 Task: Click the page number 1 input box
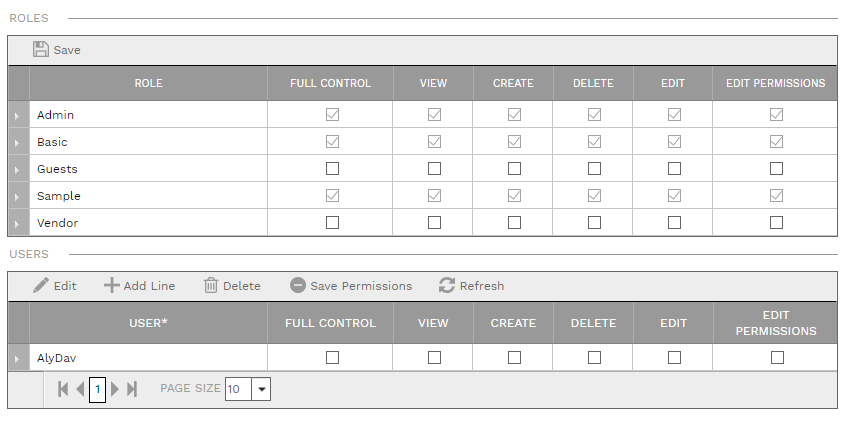coord(97,389)
